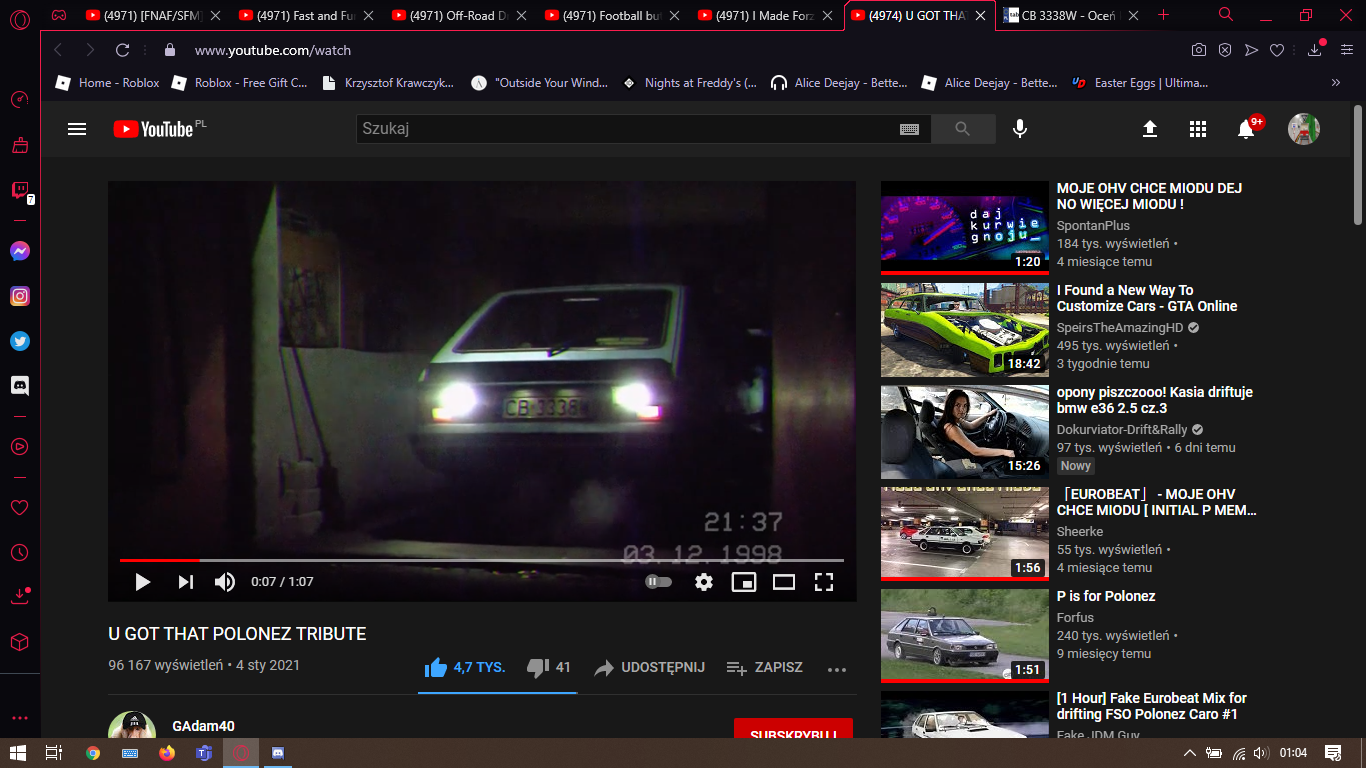The height and width of the screenshot is (768, 1366).
Task: Open video settings gear
Action: [x=704, y=582]
